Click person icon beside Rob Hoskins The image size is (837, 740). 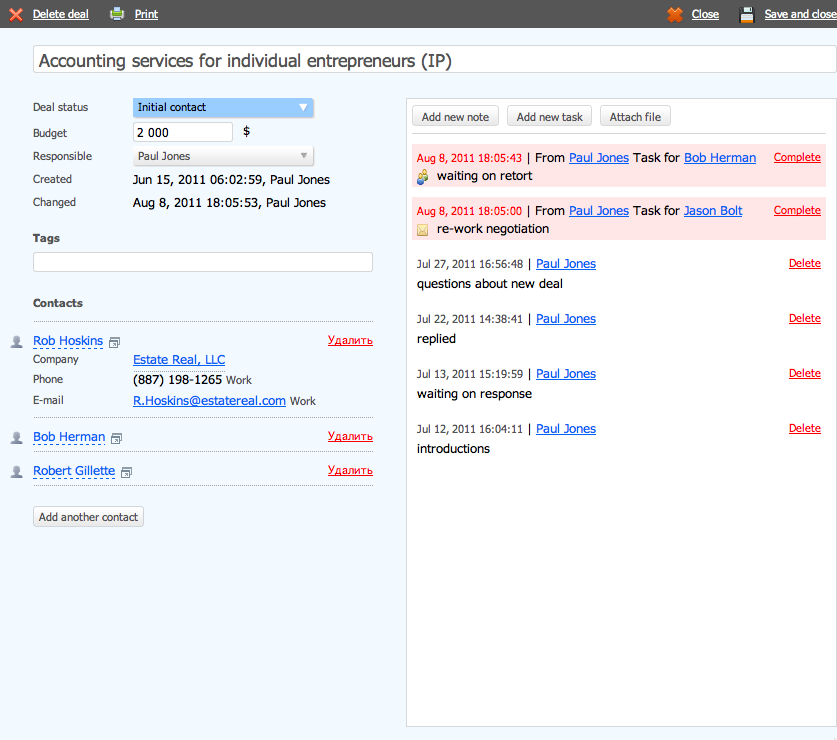(16, 341)
